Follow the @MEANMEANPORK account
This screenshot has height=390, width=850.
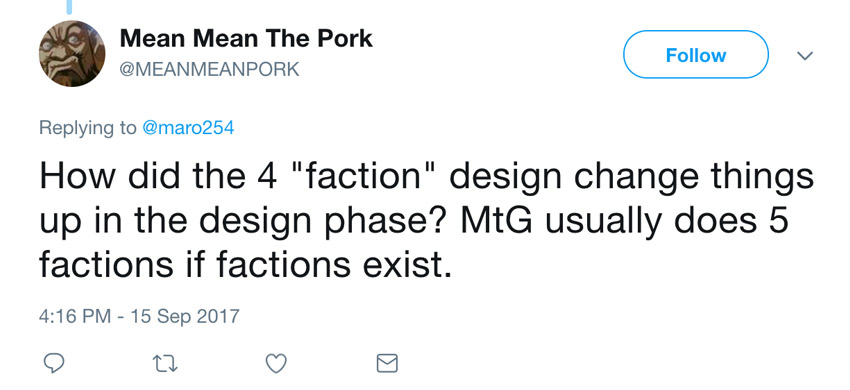point(696,55)
